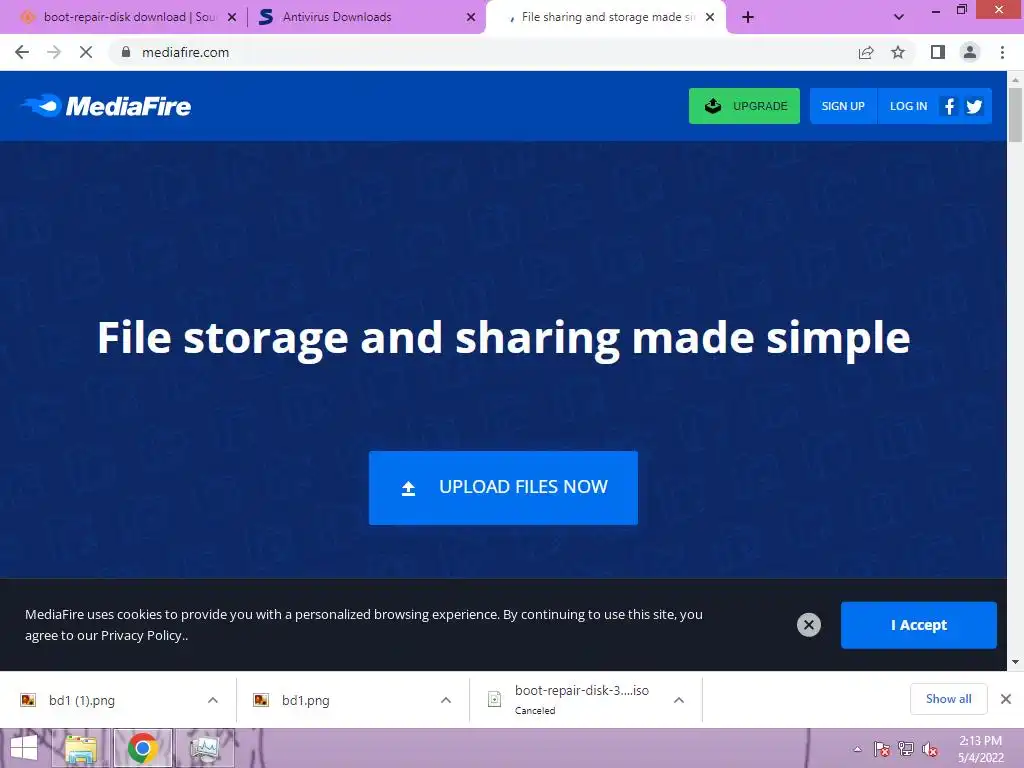The height and width of the screenshot is (768, 1024).
Task: Click the taskbar clock 2:13 PM
Action: (980, 749)
